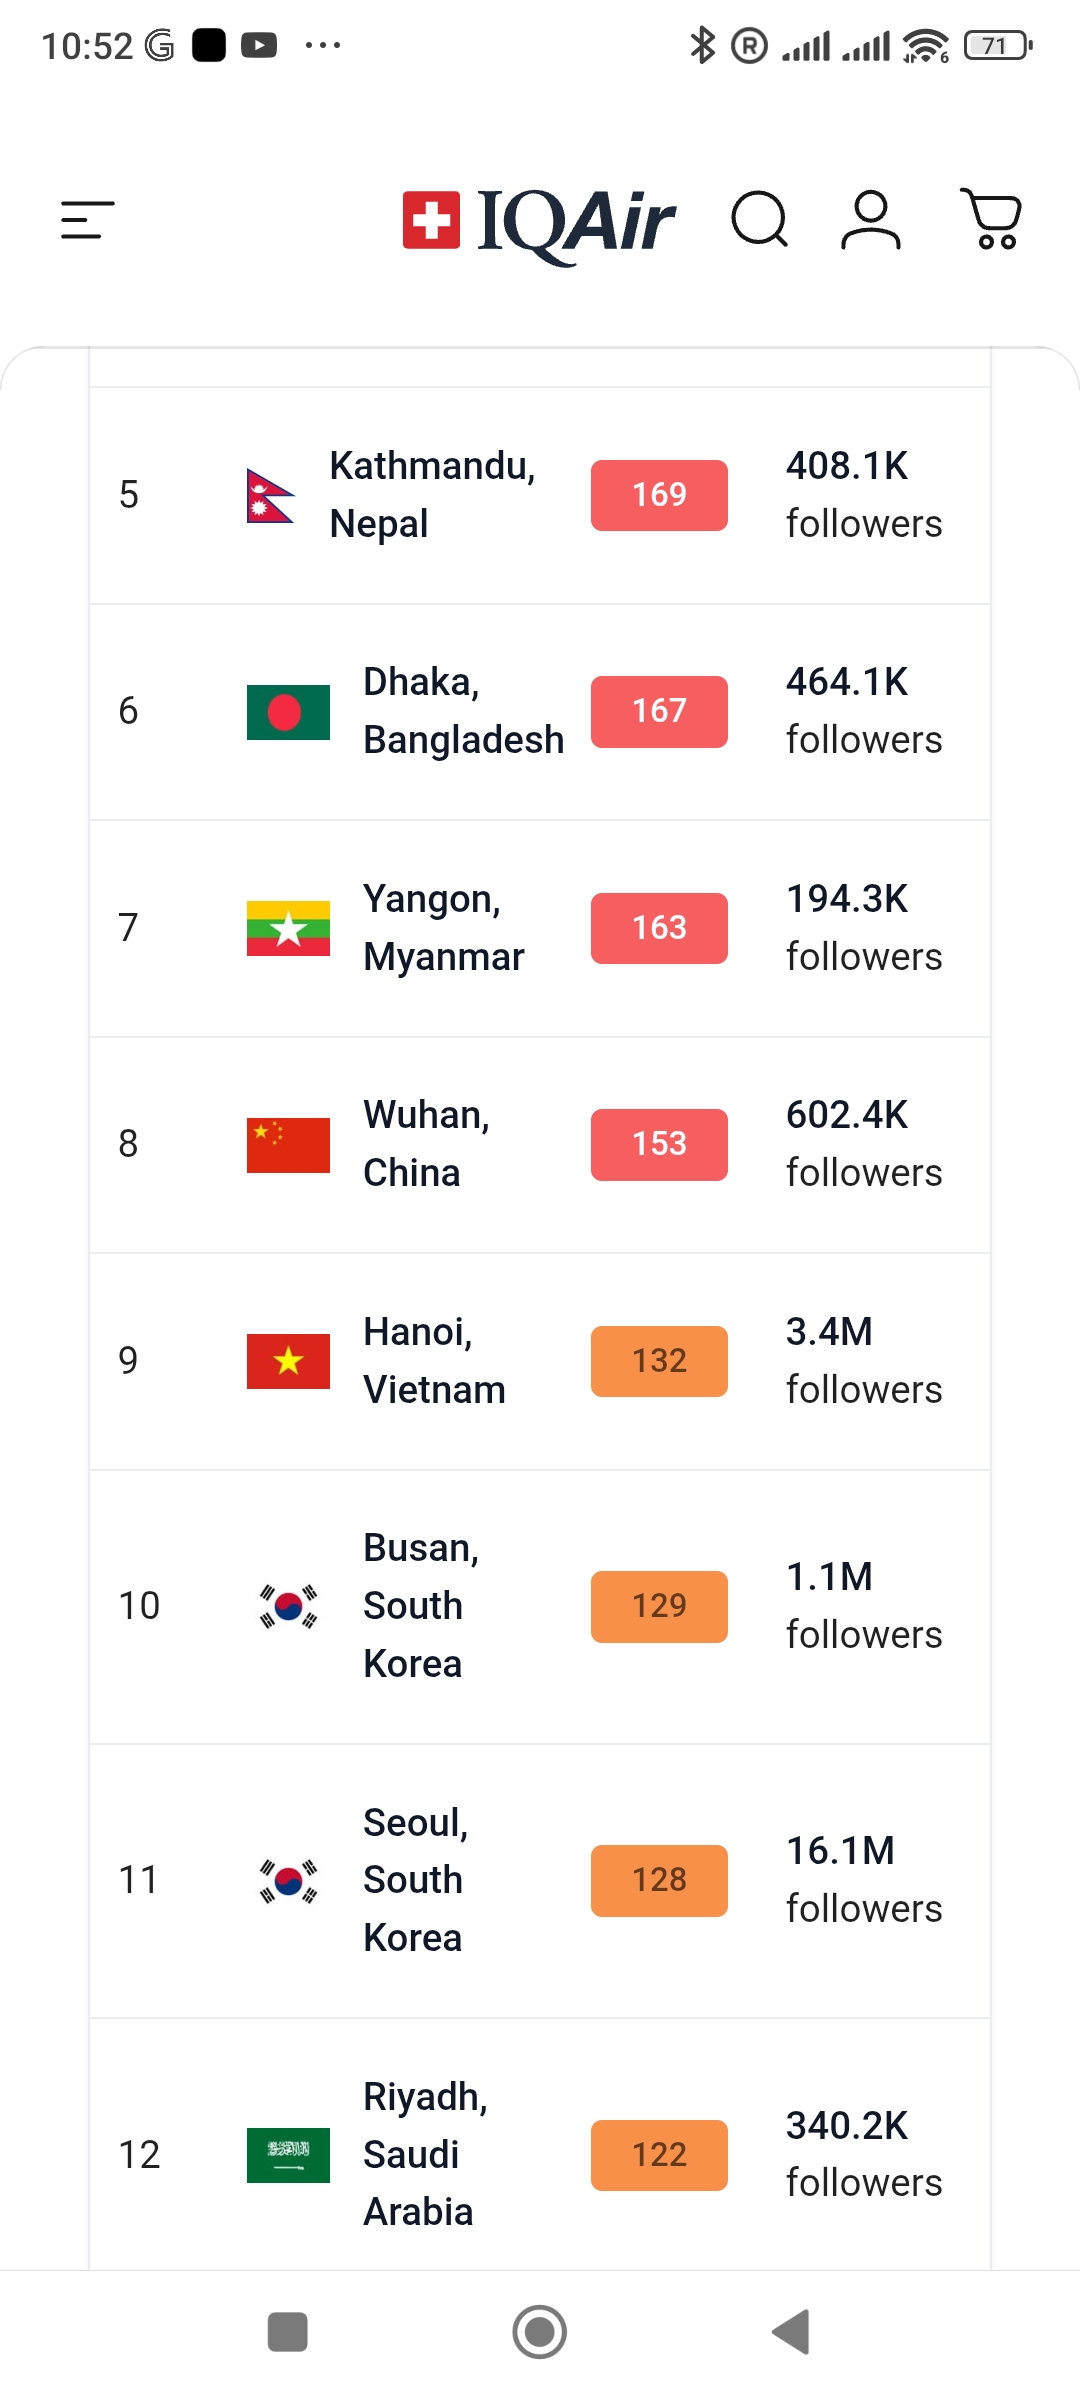Open Wuhan, China city link

click(427, 1144)
